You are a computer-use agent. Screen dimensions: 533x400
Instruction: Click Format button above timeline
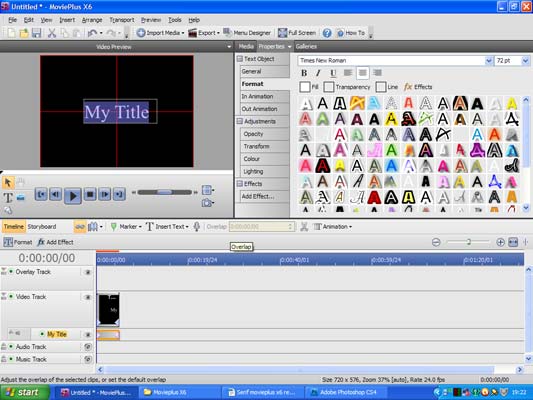tap(18, 242)
